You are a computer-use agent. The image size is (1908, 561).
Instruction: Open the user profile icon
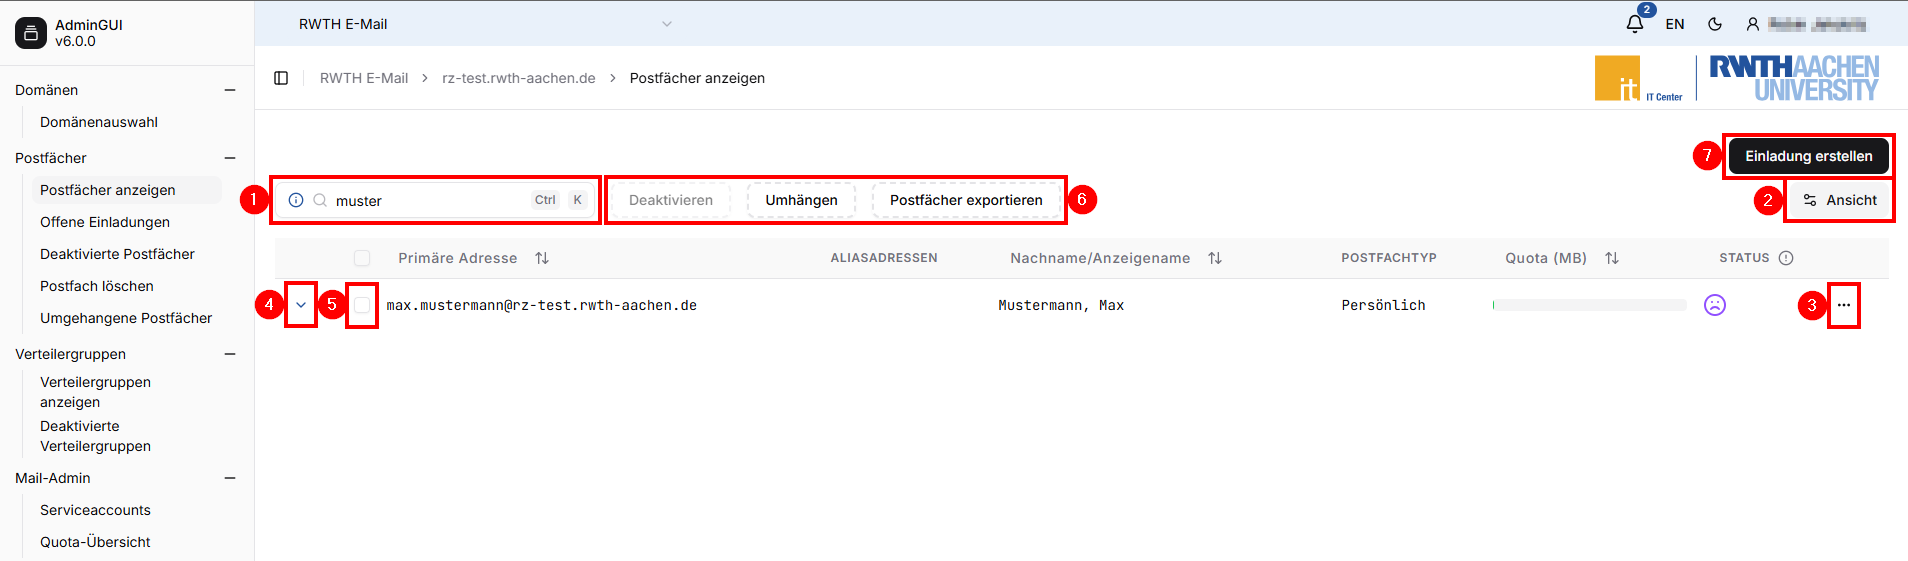[1752, 24]
